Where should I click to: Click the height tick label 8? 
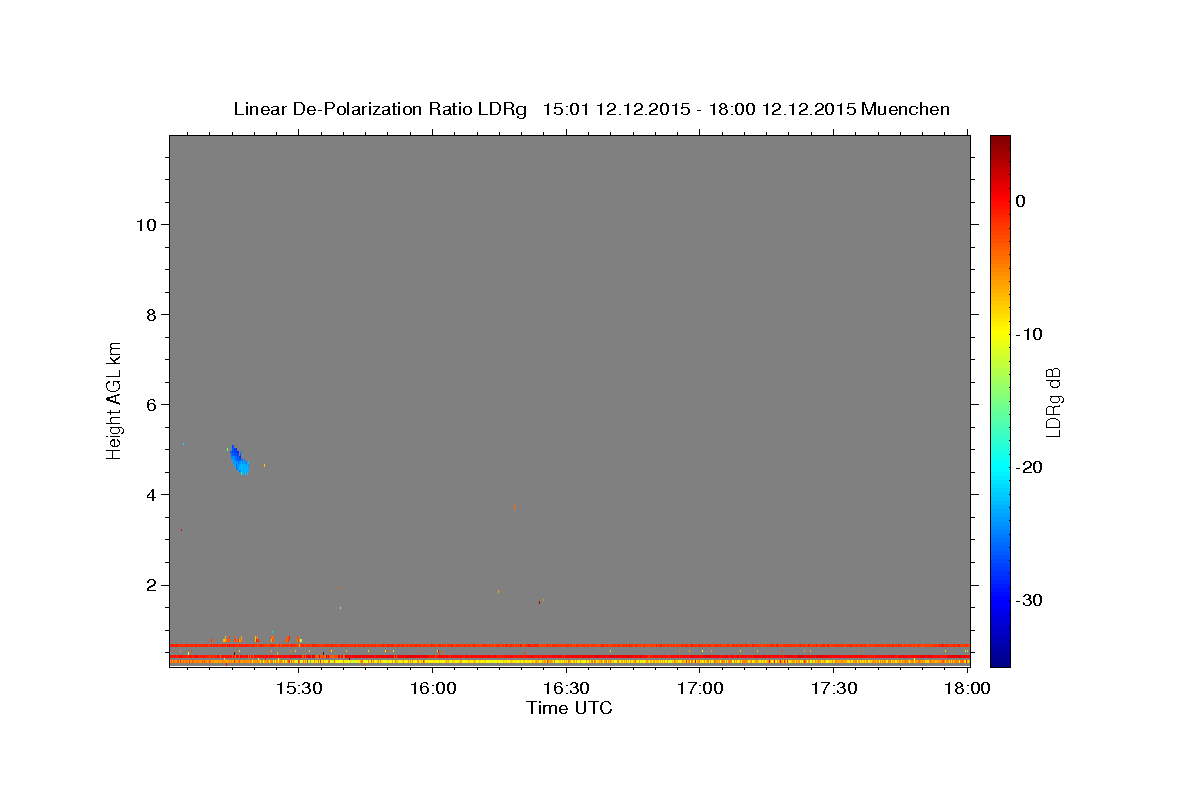(149, 314)
